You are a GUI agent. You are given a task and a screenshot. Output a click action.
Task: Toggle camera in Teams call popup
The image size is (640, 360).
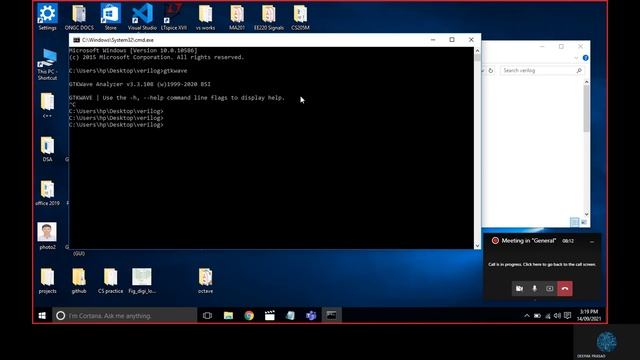pyautogui.click(x=519, y=289)
